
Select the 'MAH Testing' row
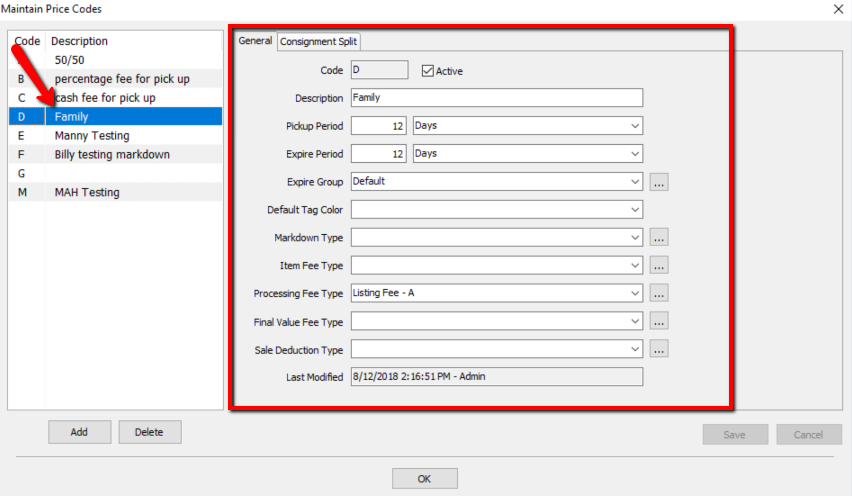[115, 192]
